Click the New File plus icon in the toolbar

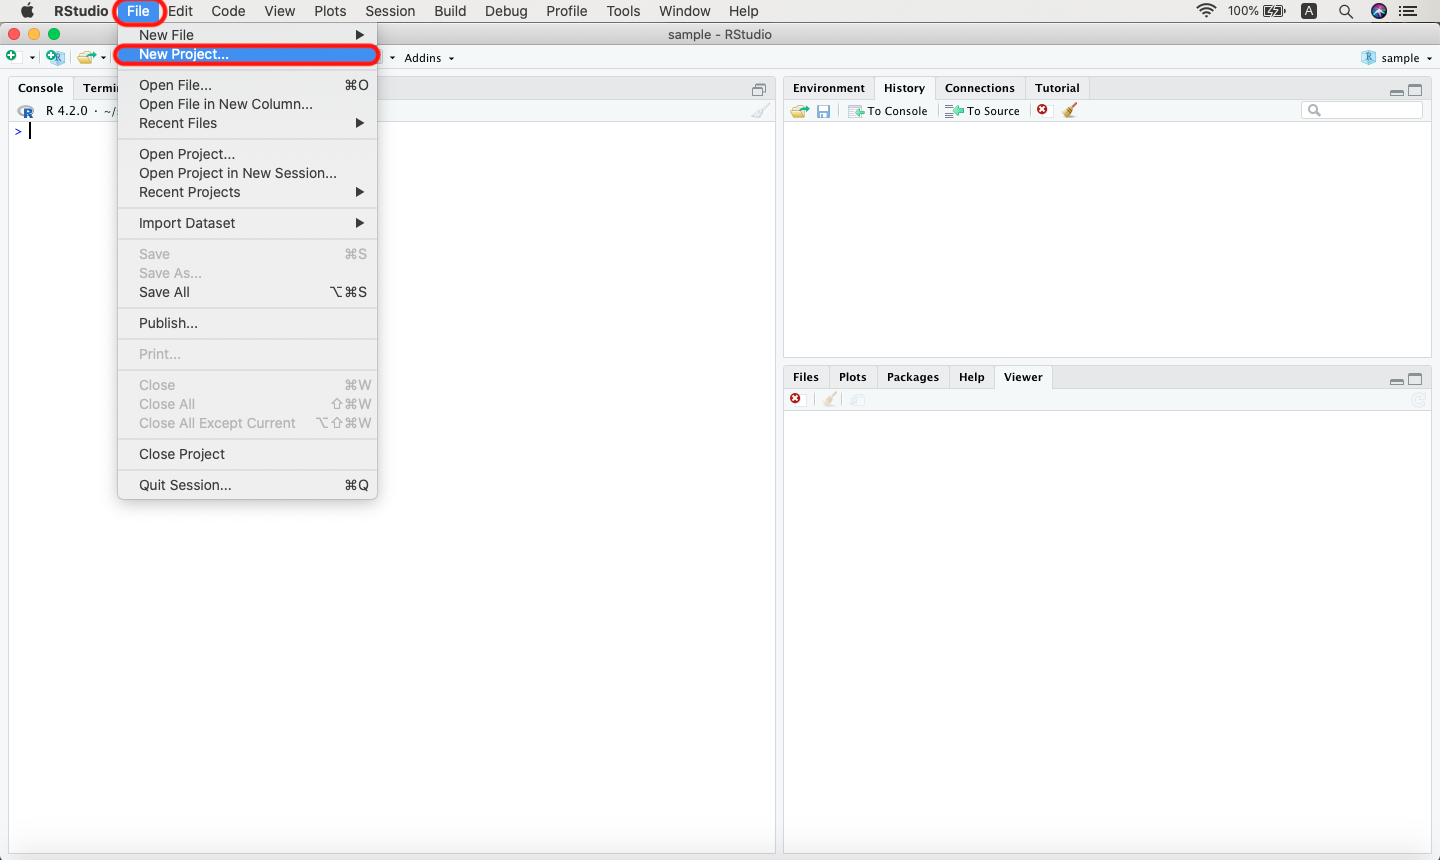coord(12,57)
